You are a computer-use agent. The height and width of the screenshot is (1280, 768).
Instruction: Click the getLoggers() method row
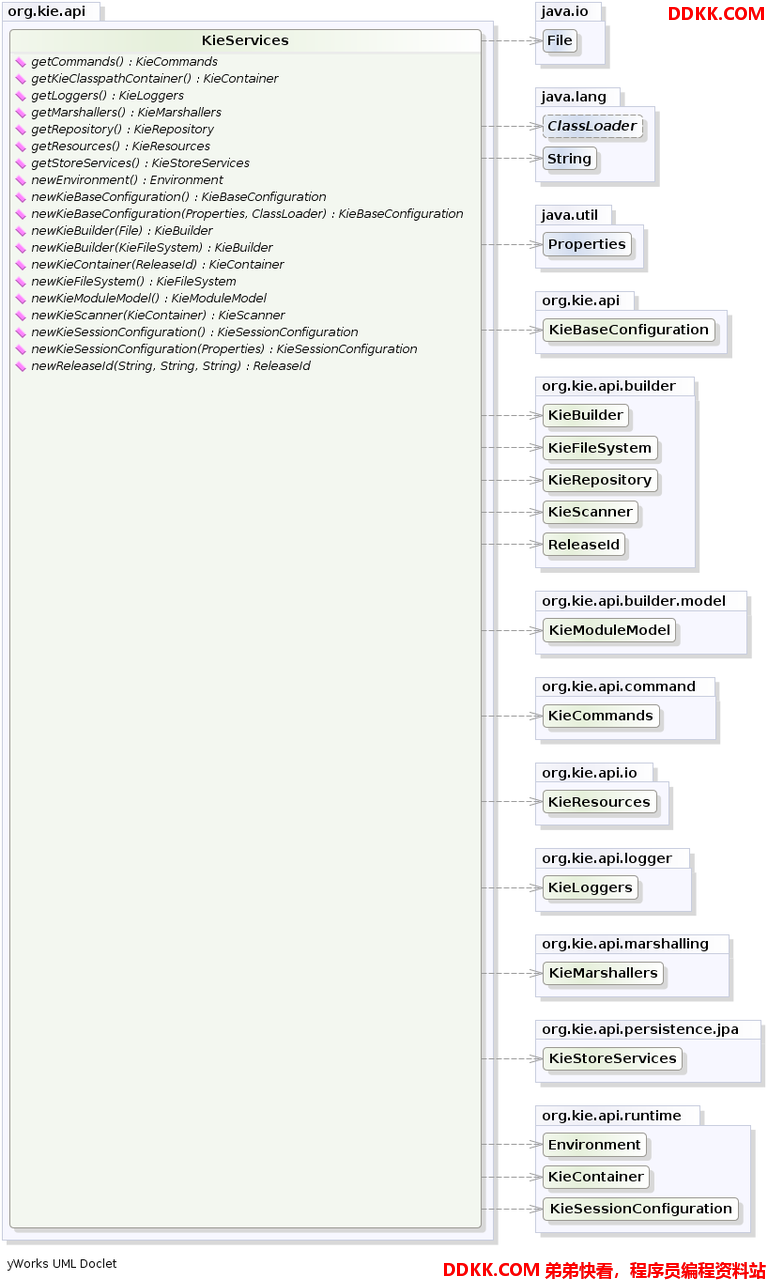(107, 96)
